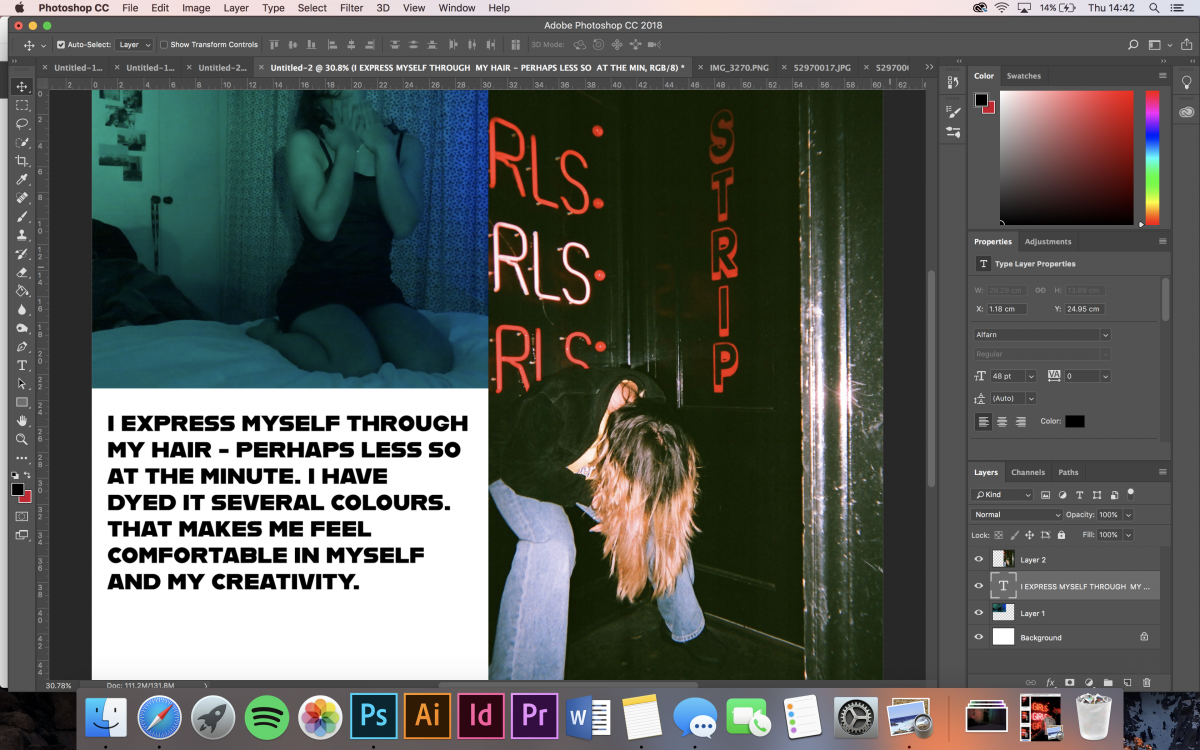Click the black text Color swatch
This screenshot has height=750, width=1200.
1074,422
